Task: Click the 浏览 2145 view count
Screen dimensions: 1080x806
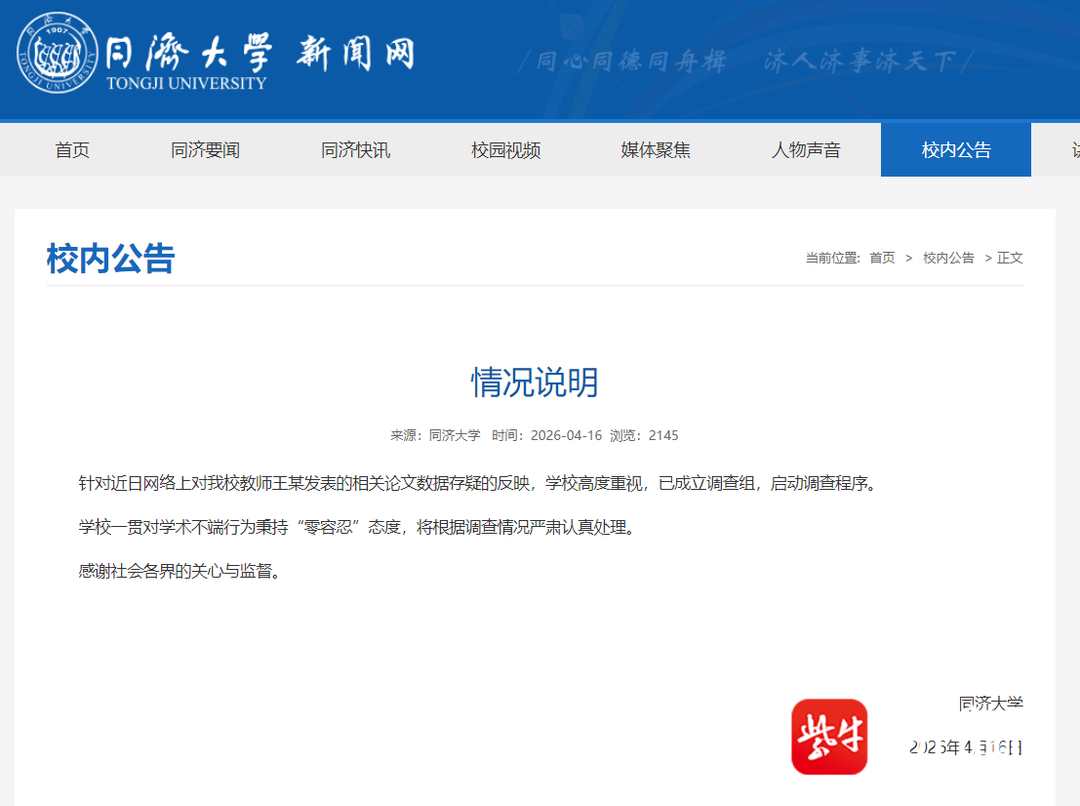Action: tap(644, 435)
